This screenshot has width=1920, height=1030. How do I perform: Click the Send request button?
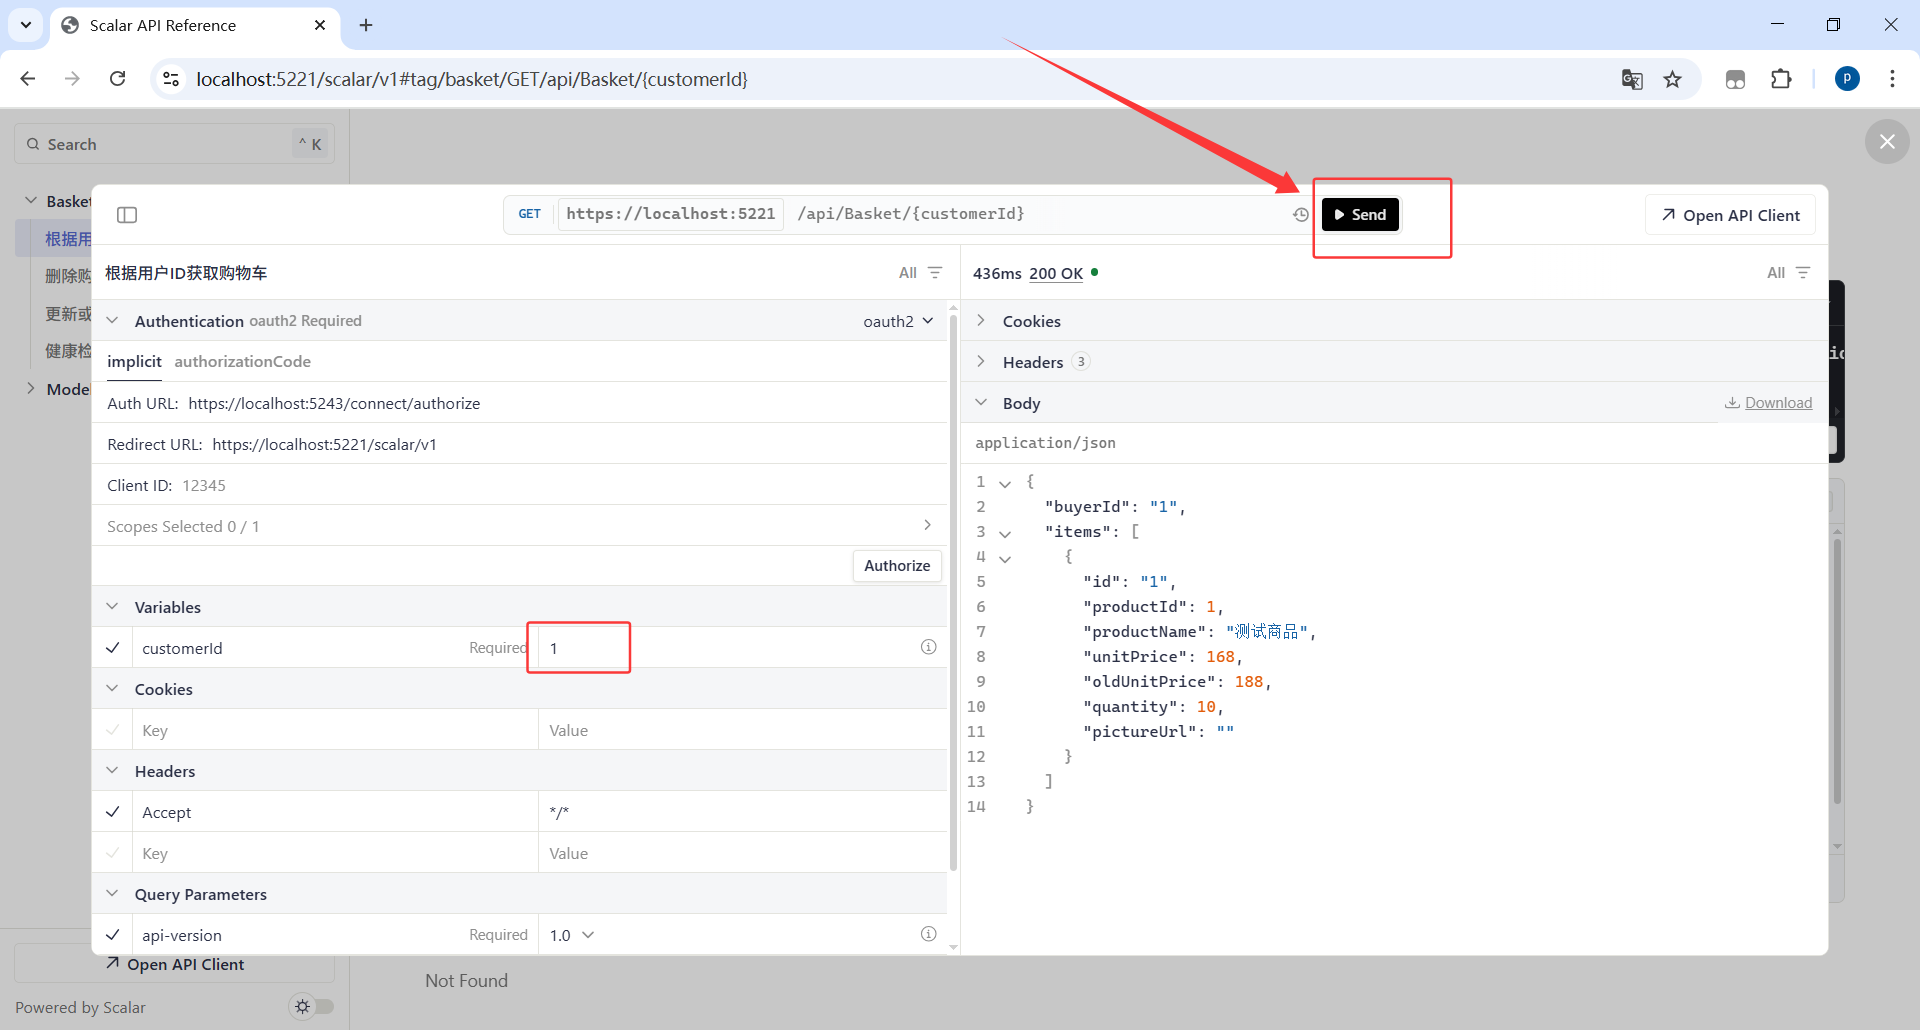pos(1360,215)
